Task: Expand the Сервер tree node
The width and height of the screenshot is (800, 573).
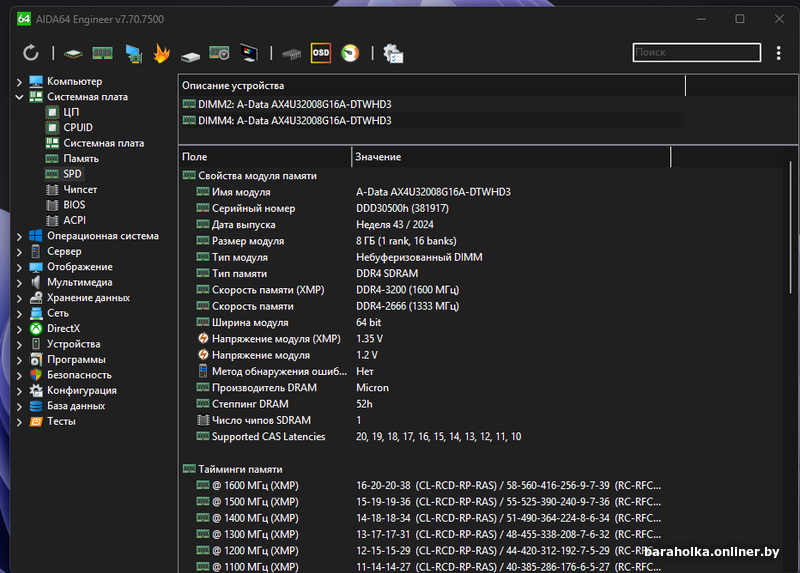Action: pyautogui.click(x=19, y=252)
